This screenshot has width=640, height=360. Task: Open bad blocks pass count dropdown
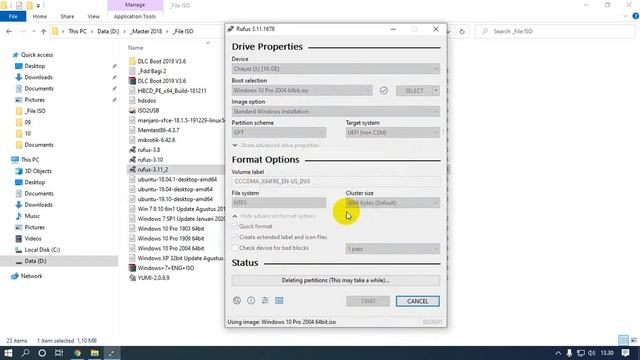pos(393,249)
